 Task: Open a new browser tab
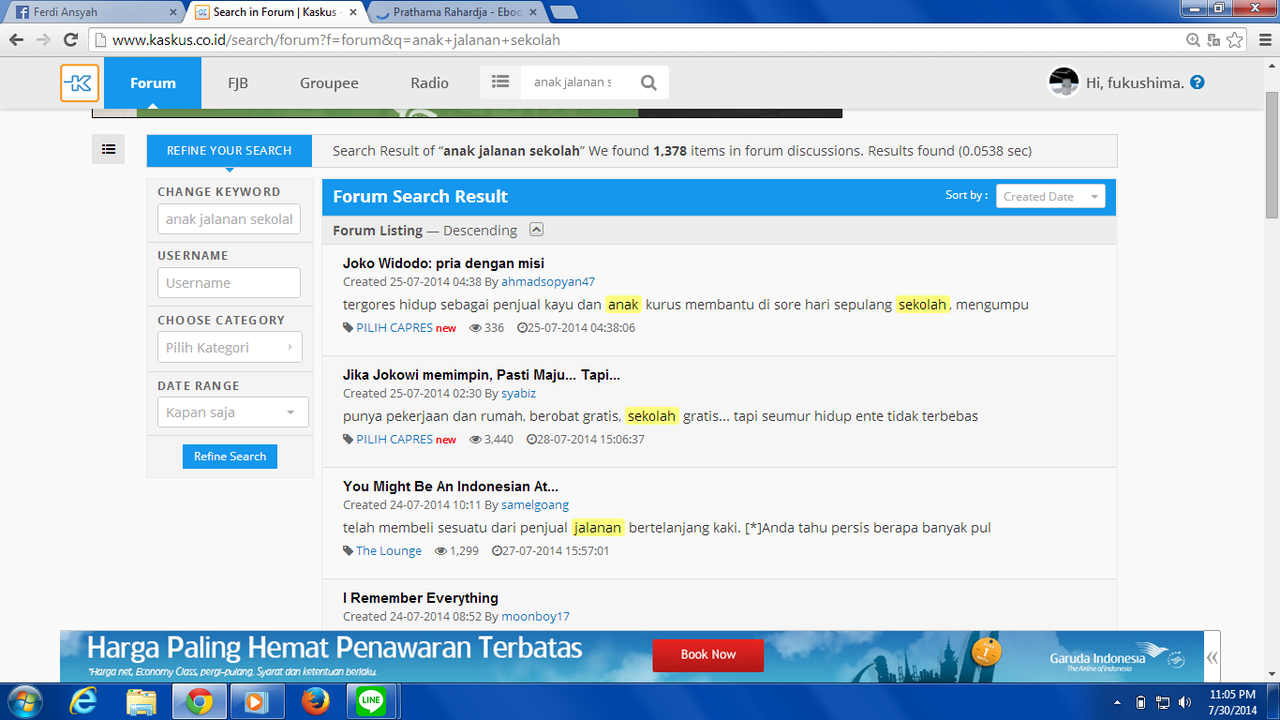coord(564,13)
